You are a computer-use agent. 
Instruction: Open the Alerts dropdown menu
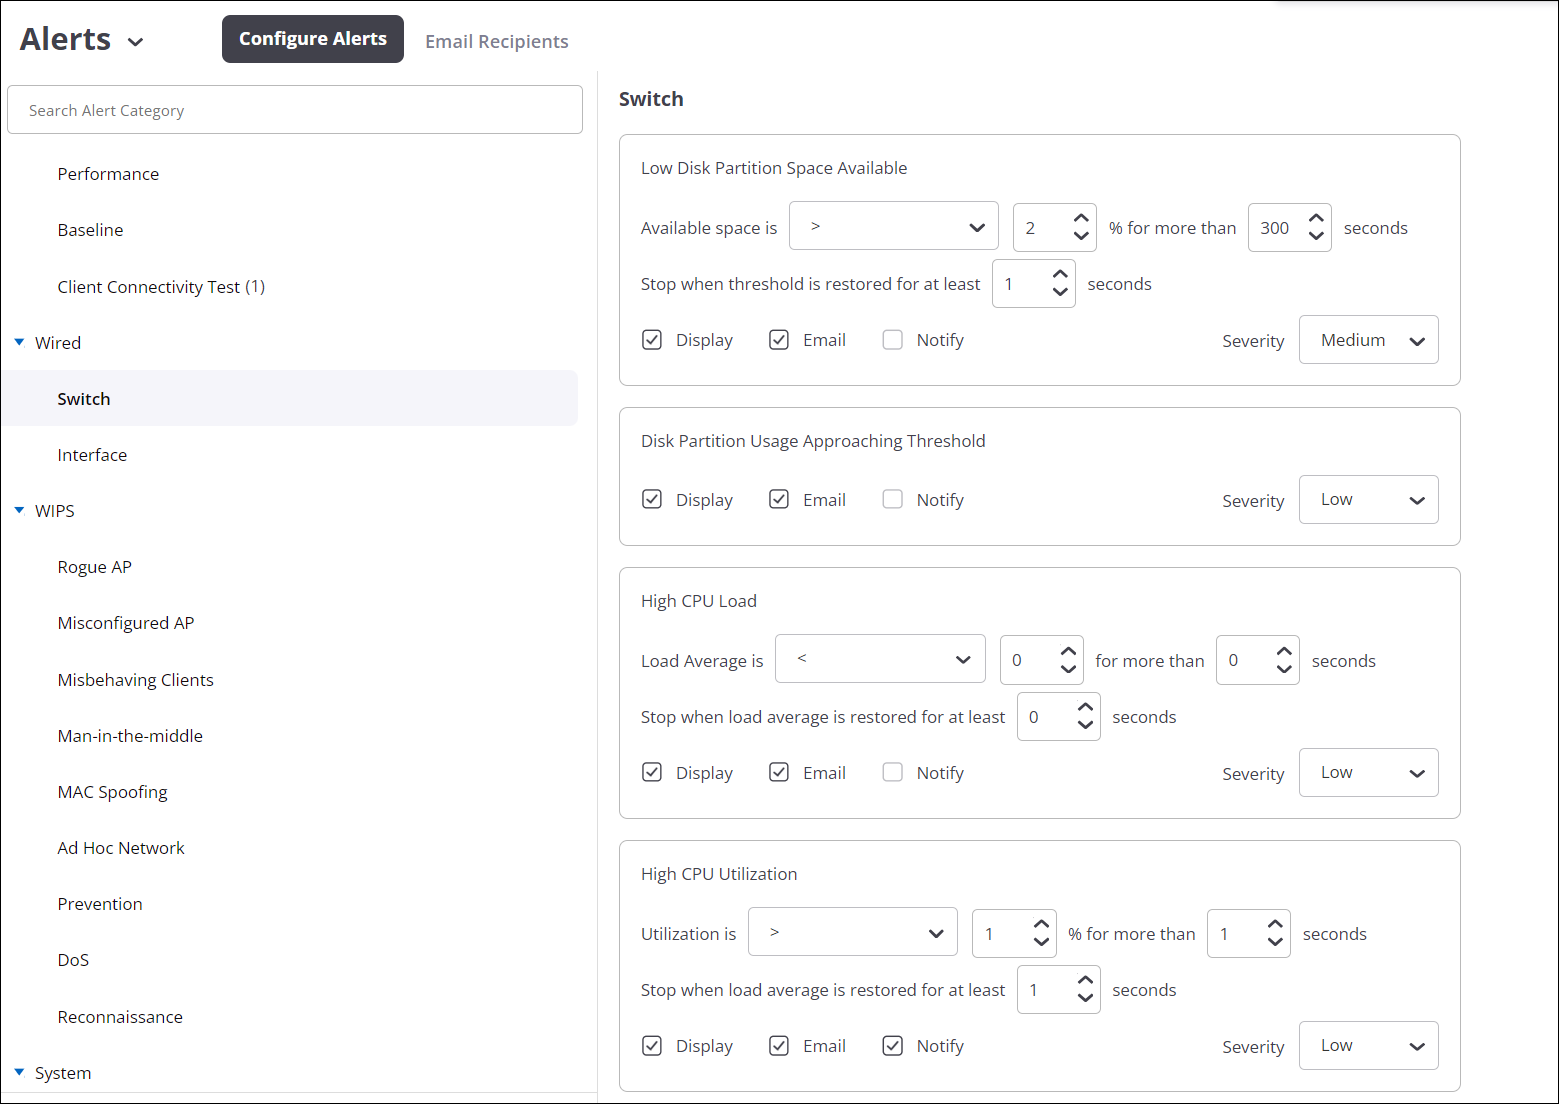tap(136, 41)
